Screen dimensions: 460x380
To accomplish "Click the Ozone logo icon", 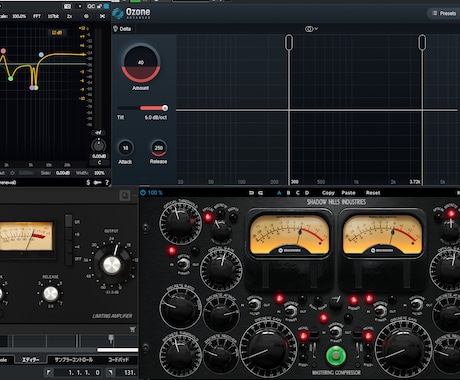I will click(117, 13).
